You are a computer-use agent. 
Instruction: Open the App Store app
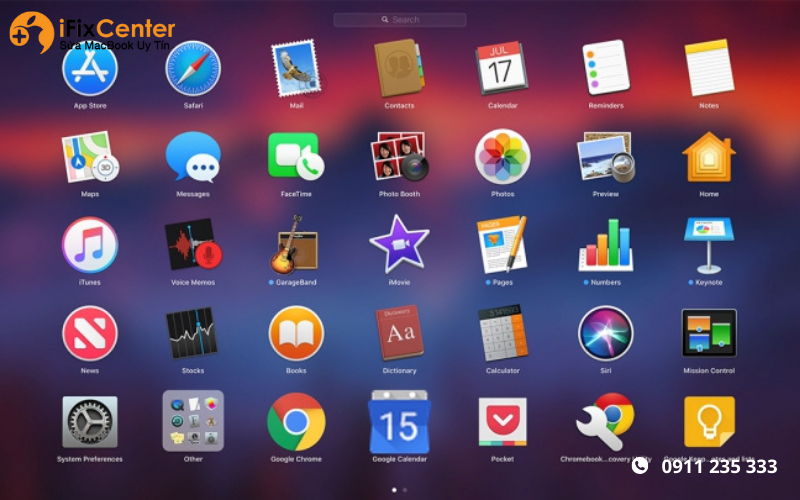tap(90, 68)
